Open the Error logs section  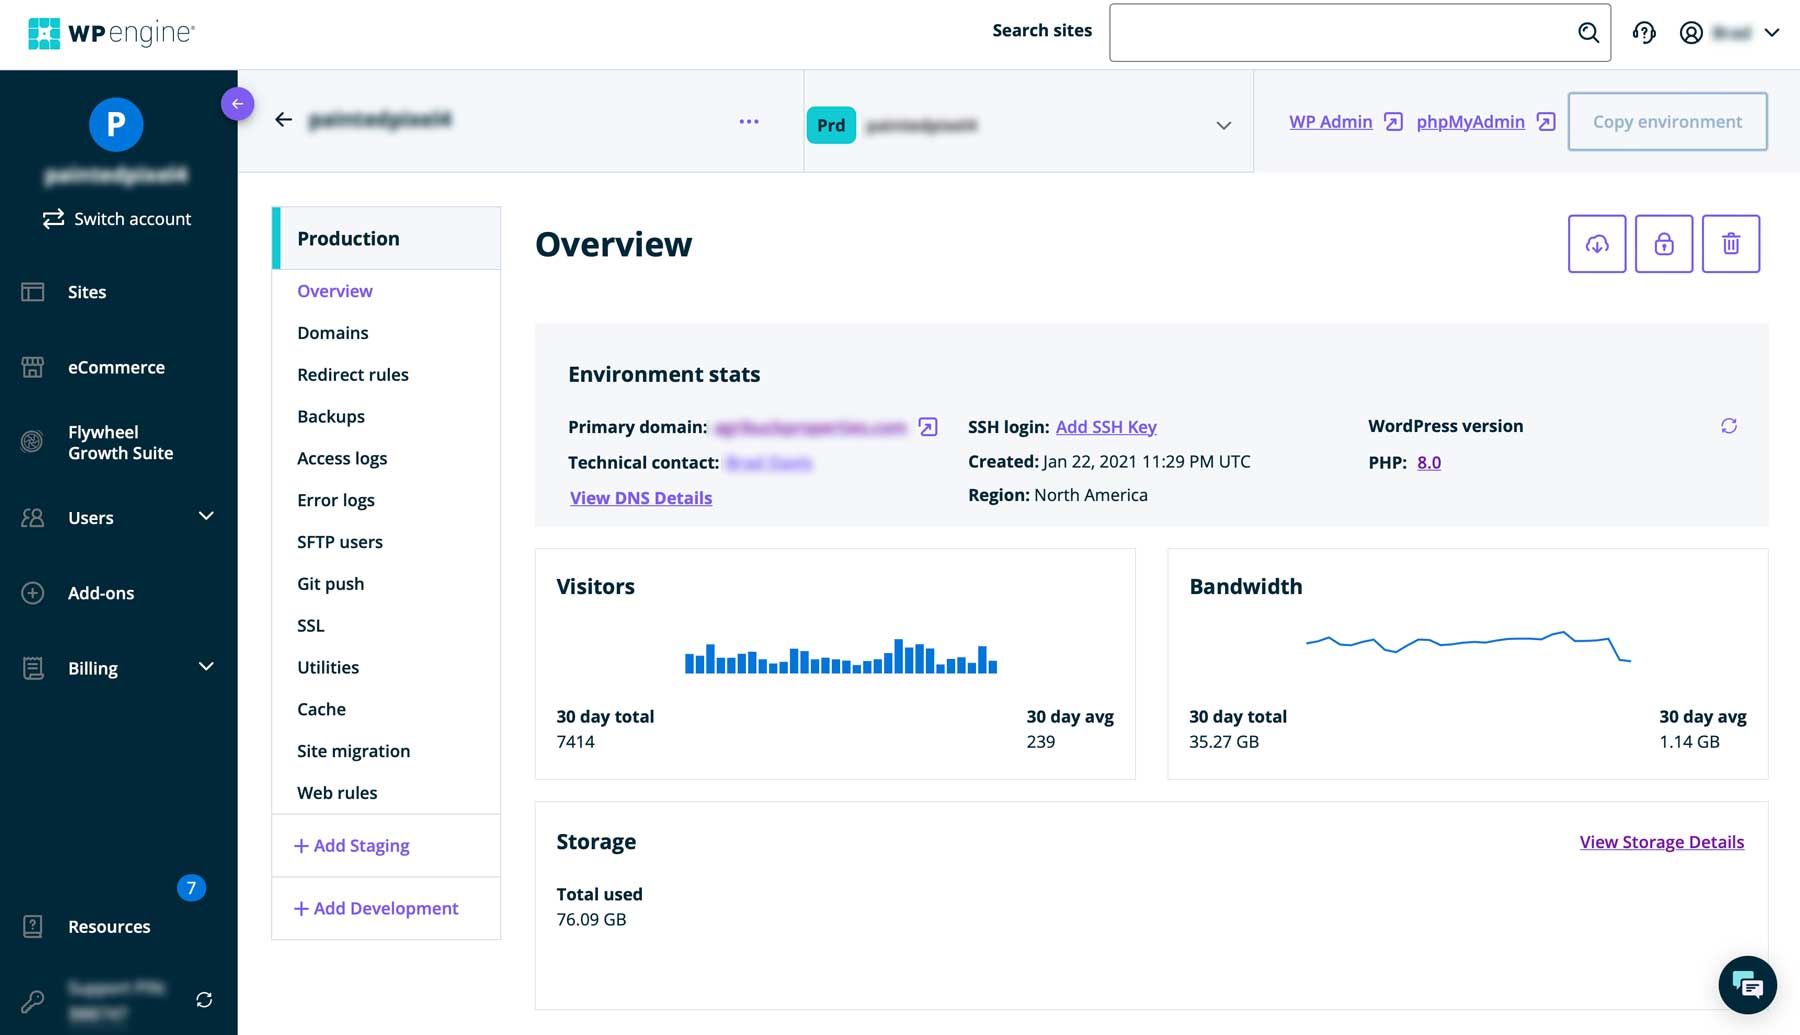[x=336, y=499]
